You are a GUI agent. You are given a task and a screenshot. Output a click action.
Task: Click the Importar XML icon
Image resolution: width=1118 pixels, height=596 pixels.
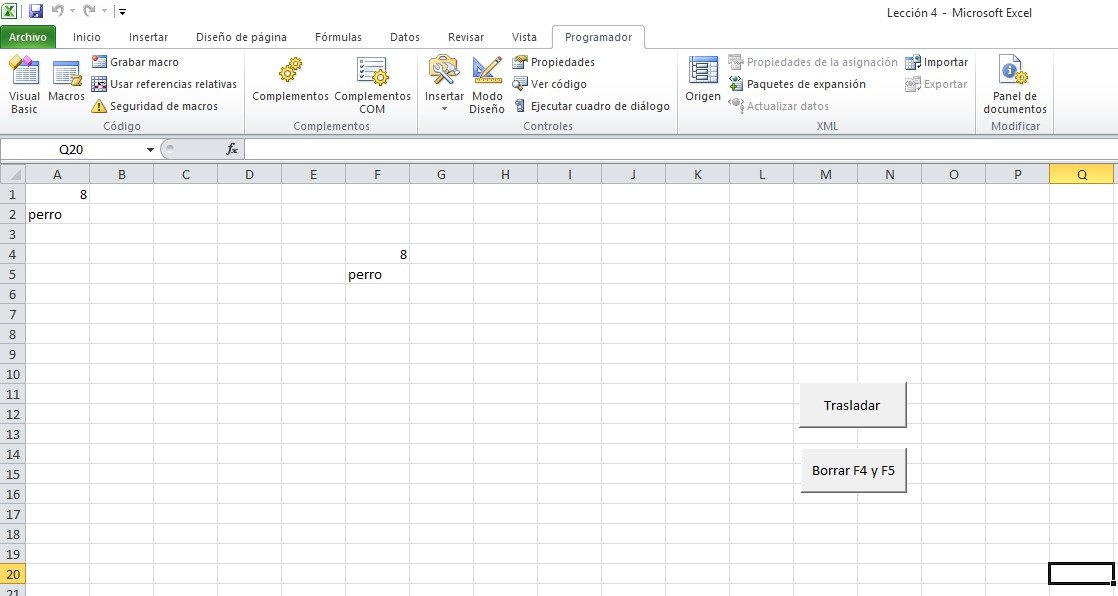[x=913, y=62]
